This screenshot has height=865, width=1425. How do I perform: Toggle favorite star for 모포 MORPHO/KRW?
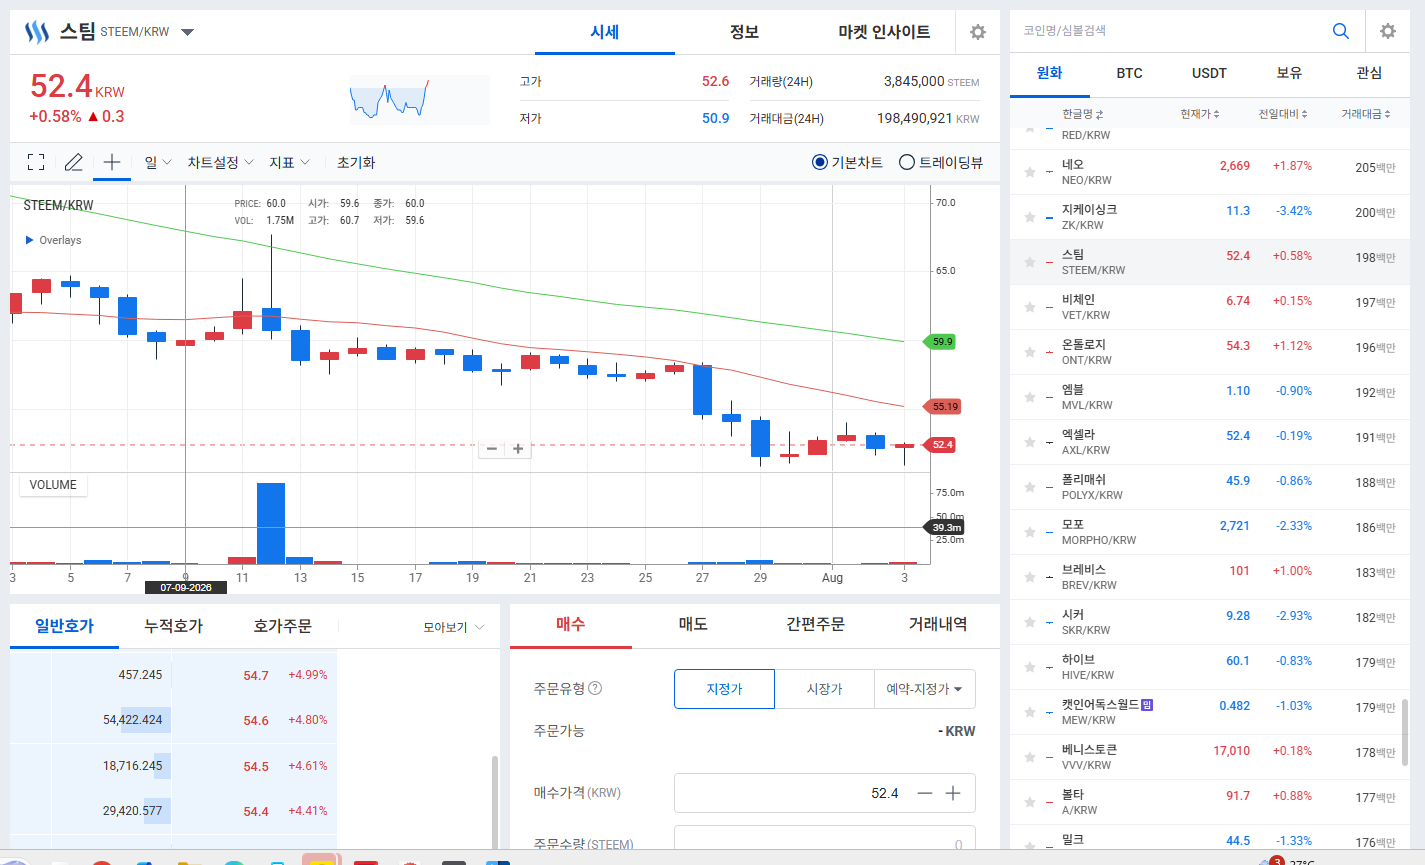point(1030,532)
